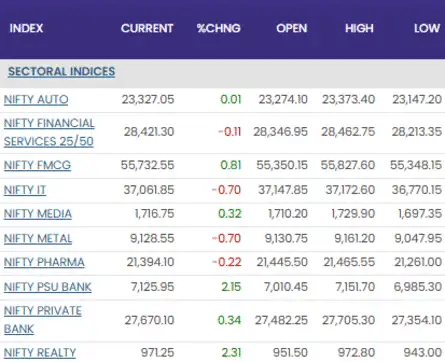This screenshot has height=362, width=445.
Task: Open the NIFTY PRIVATE BANK link
Action: pos(43,320)
